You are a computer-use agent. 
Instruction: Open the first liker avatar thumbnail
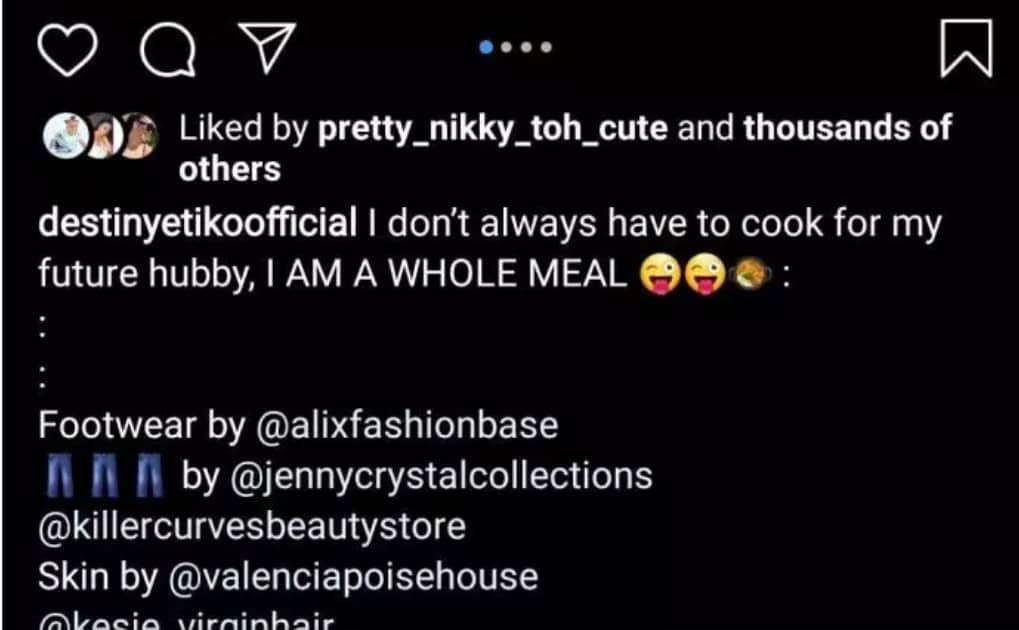pos(61,138)
